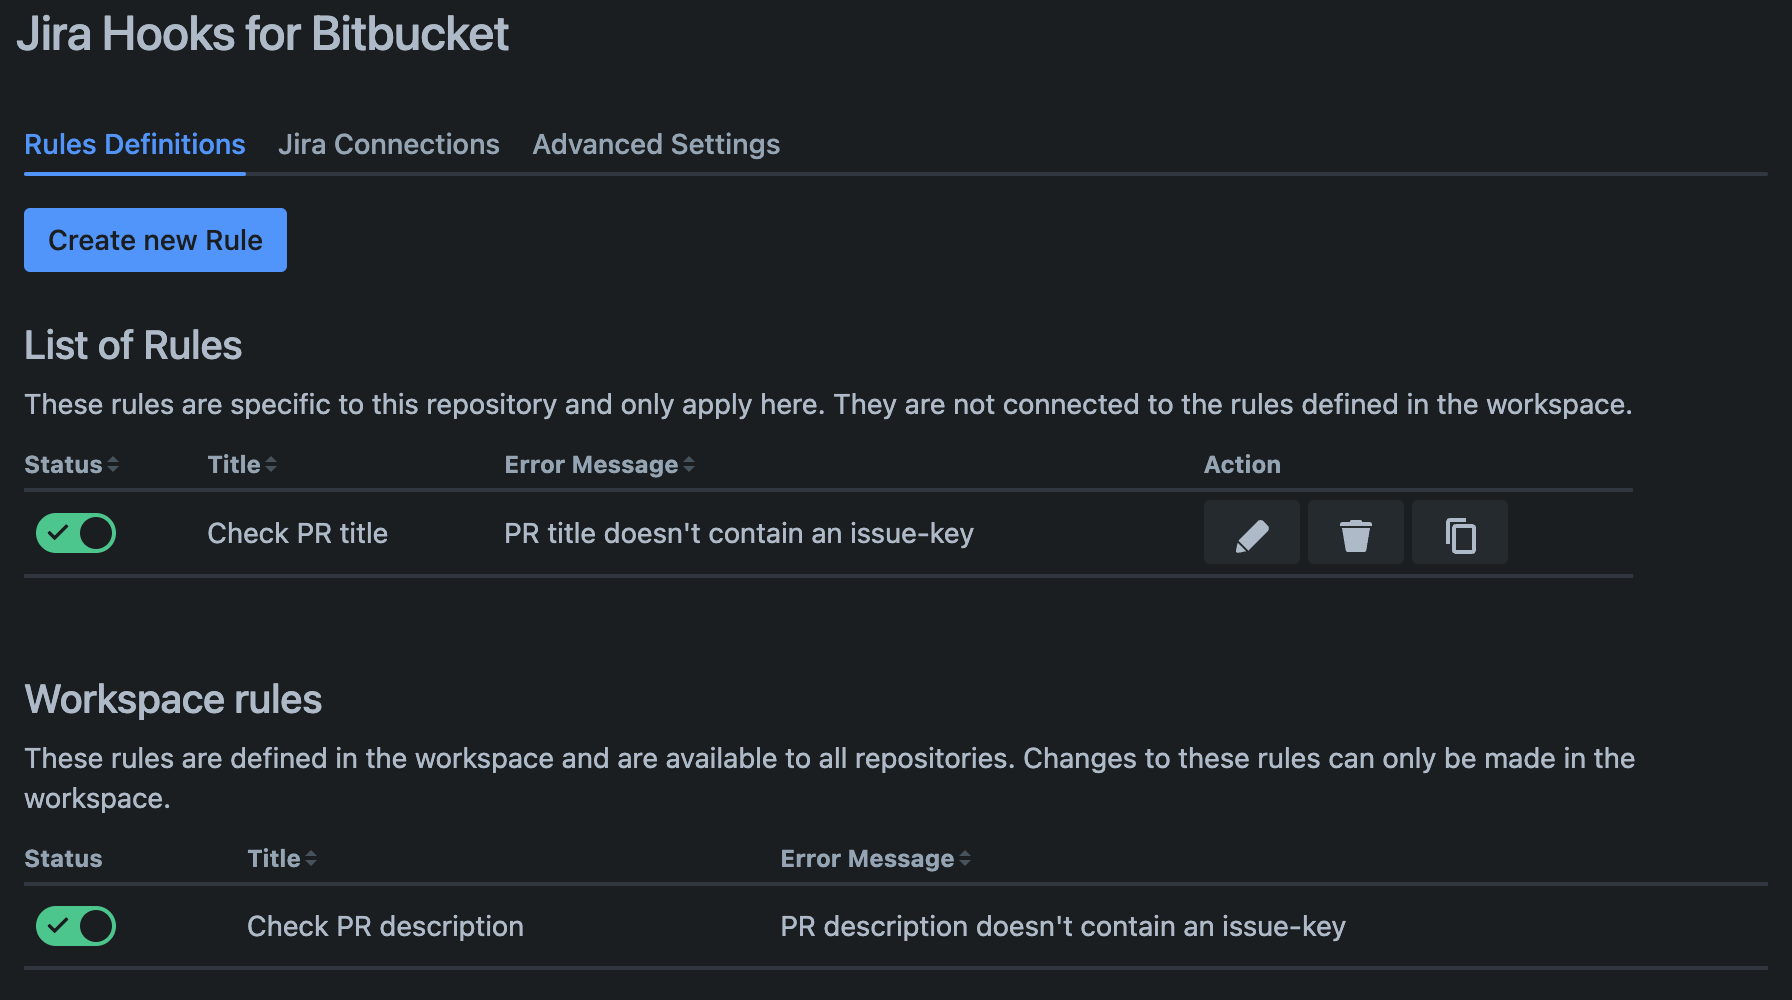Click the Workspace rules Status column header
The height and width of the screenshot is (1000, 1792).
(x=63, y=859)
